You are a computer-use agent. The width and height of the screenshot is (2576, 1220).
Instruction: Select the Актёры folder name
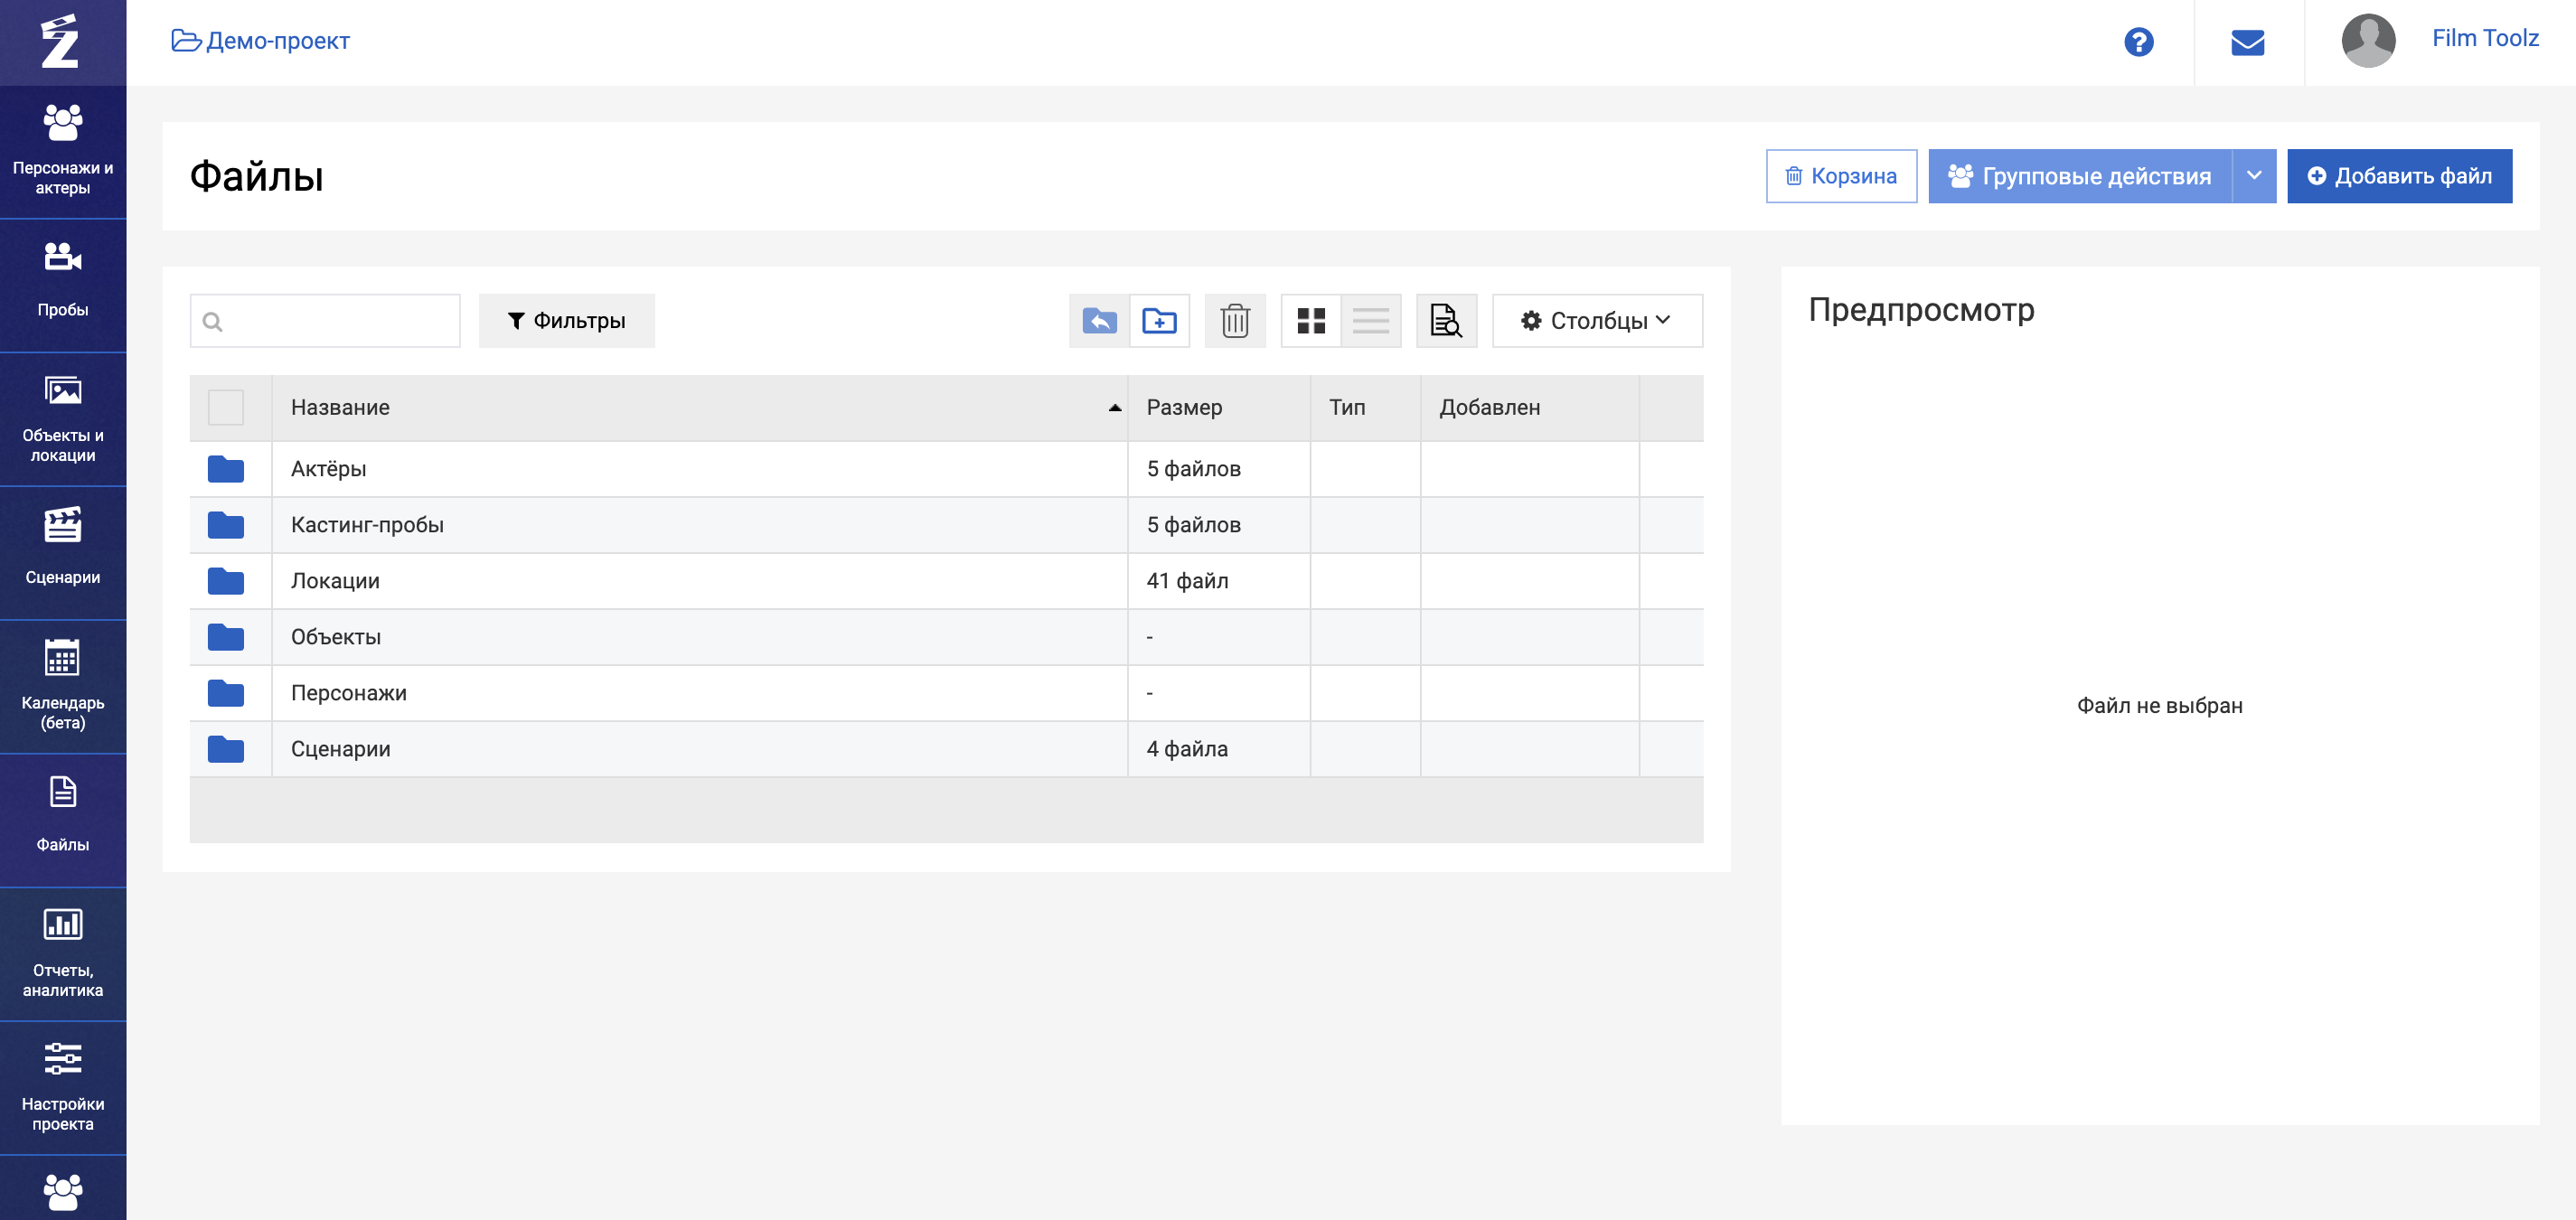pyautogui.click(x=328, y=469)
